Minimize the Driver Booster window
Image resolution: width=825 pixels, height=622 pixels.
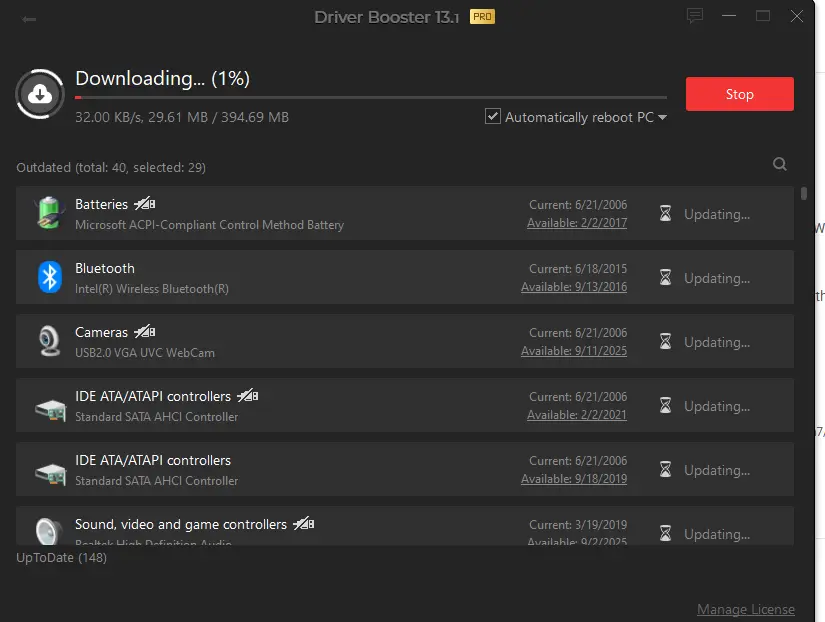(x=729, y=16)
